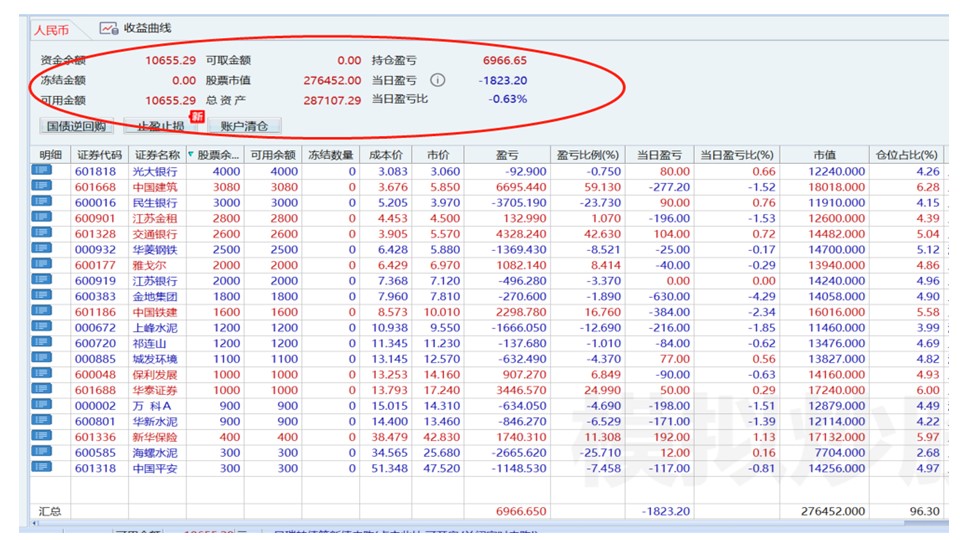The image size is (960, 540).
Task: Sort by 仓位占比(%) column header
Action: (907, 155)
